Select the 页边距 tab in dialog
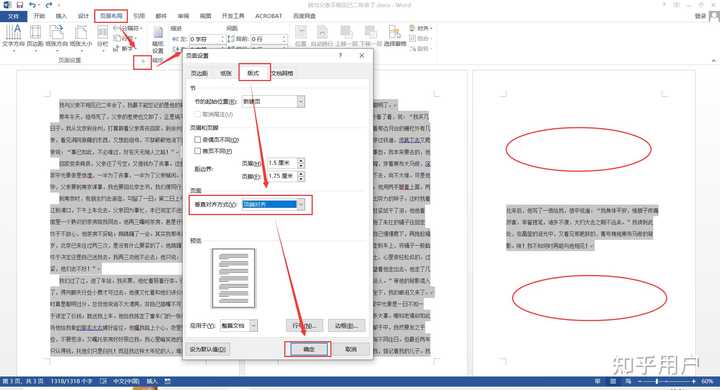This screenshot has width=720, height=390. pyautogui.click(x=199, y=73)
